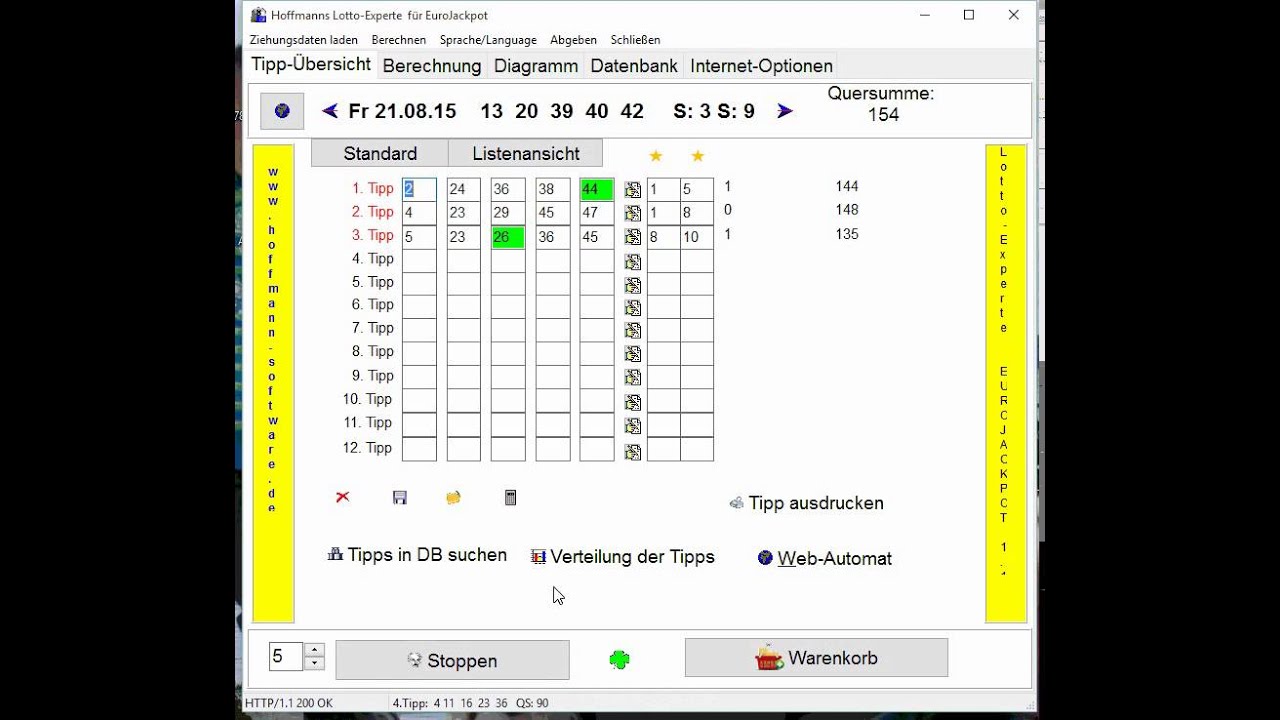Select the Listenansicht view button
The width and height of the screenshot is (1280, 720).
pyautogui.click(x=526, y=153)
